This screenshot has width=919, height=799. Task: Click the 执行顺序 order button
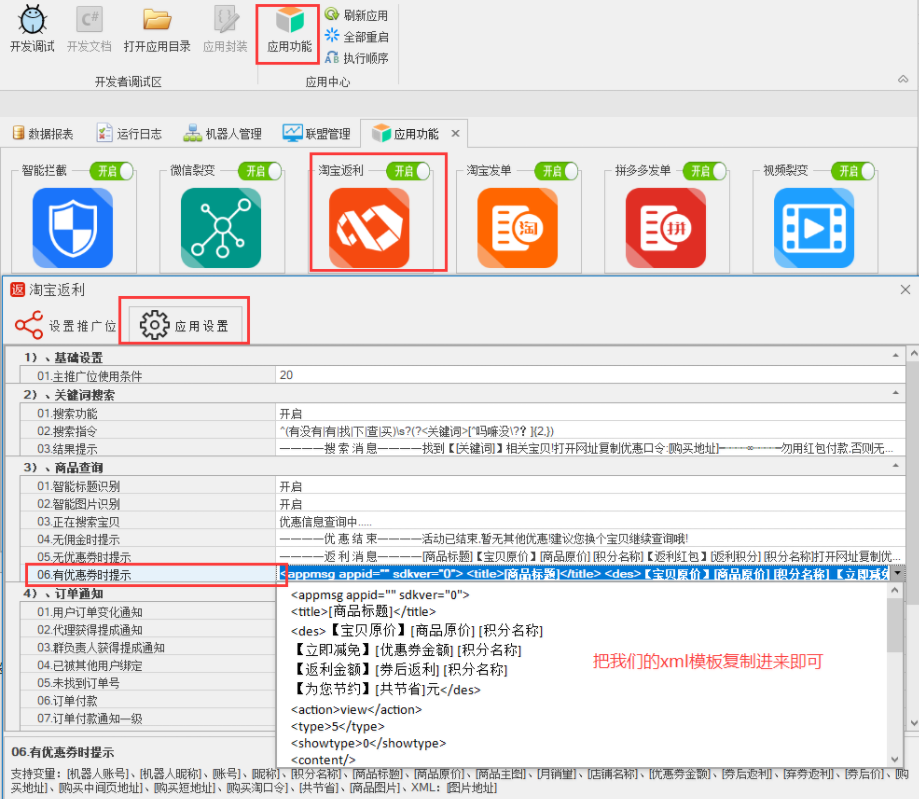tap(356, 57)
